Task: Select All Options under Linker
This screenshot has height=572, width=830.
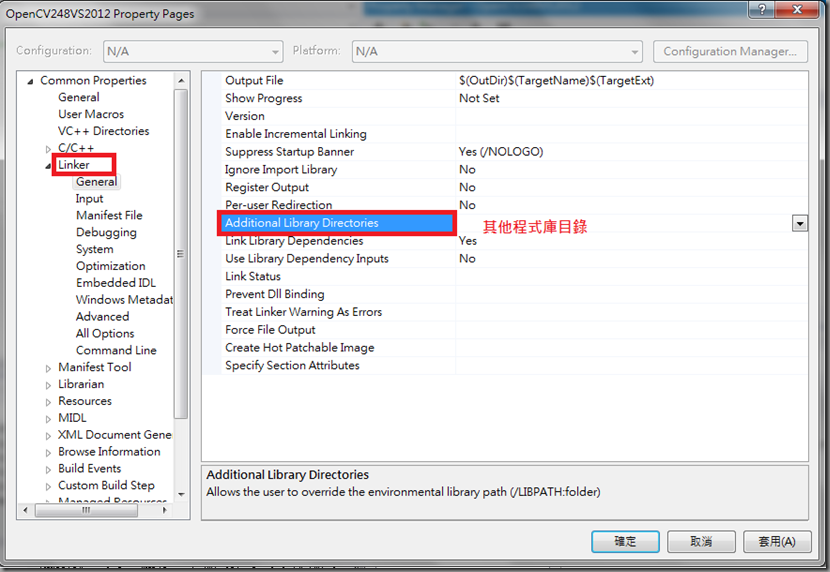Action: 105,334
